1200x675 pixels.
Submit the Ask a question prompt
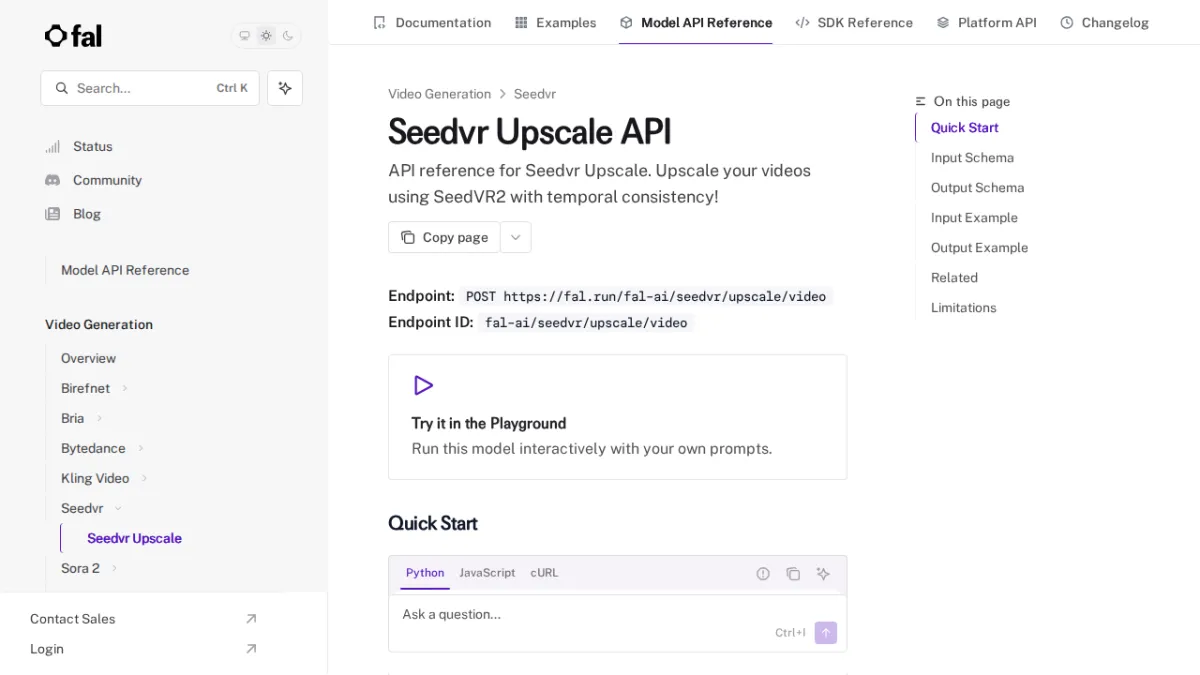click(826, 633)
